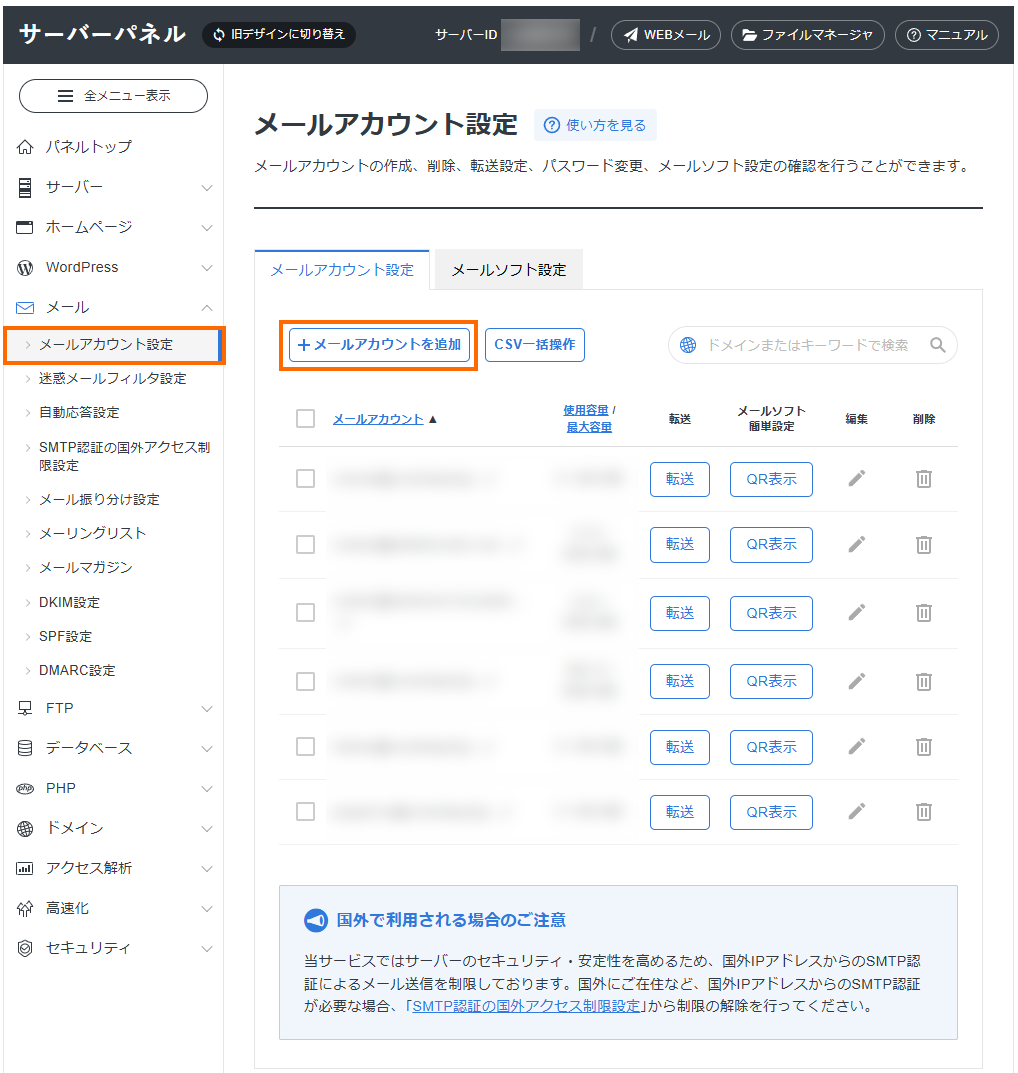The height and width of the screenshot is (1073, 1018).
Task: Click the home icon beside パネルトップ
Action: click(25, 146)
